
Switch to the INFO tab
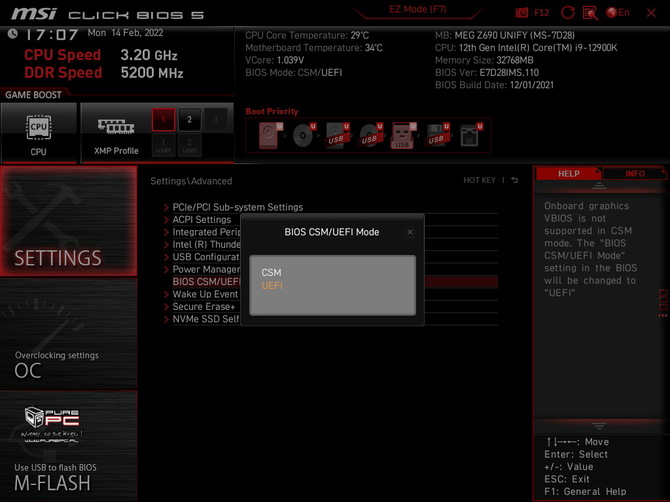pyautogui.click(x=634, y=174)
